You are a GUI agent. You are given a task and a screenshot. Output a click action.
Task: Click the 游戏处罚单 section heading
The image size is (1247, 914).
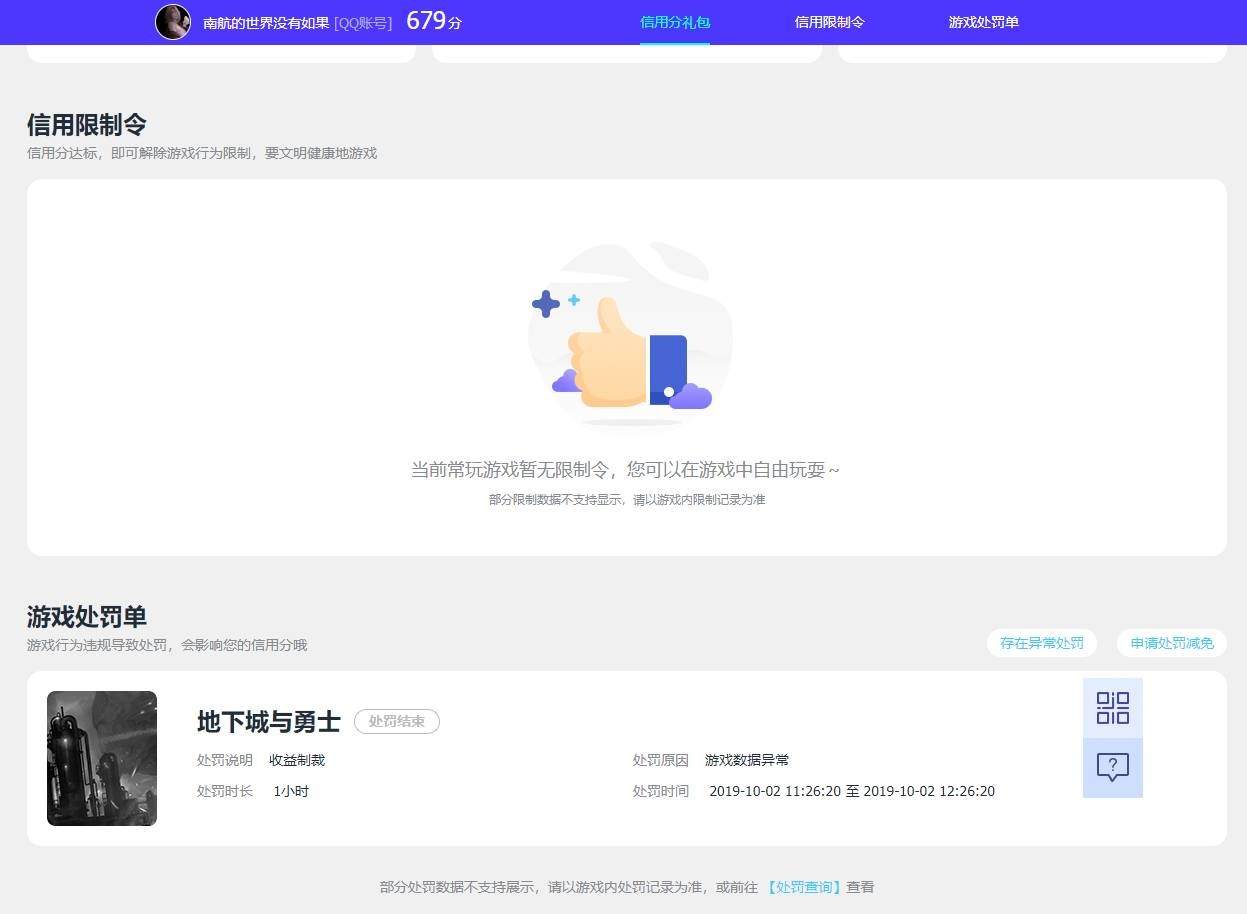87,616
